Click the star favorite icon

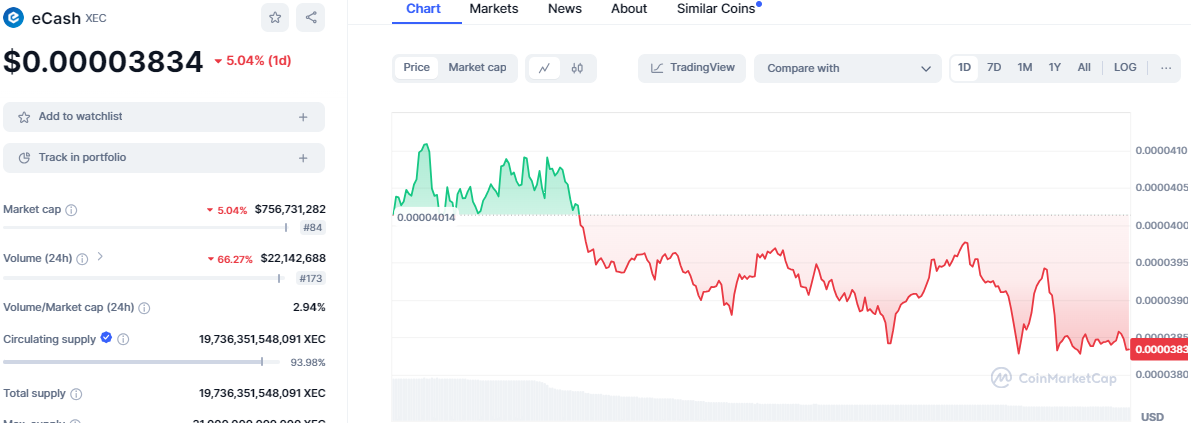click(x=275, y=17)
